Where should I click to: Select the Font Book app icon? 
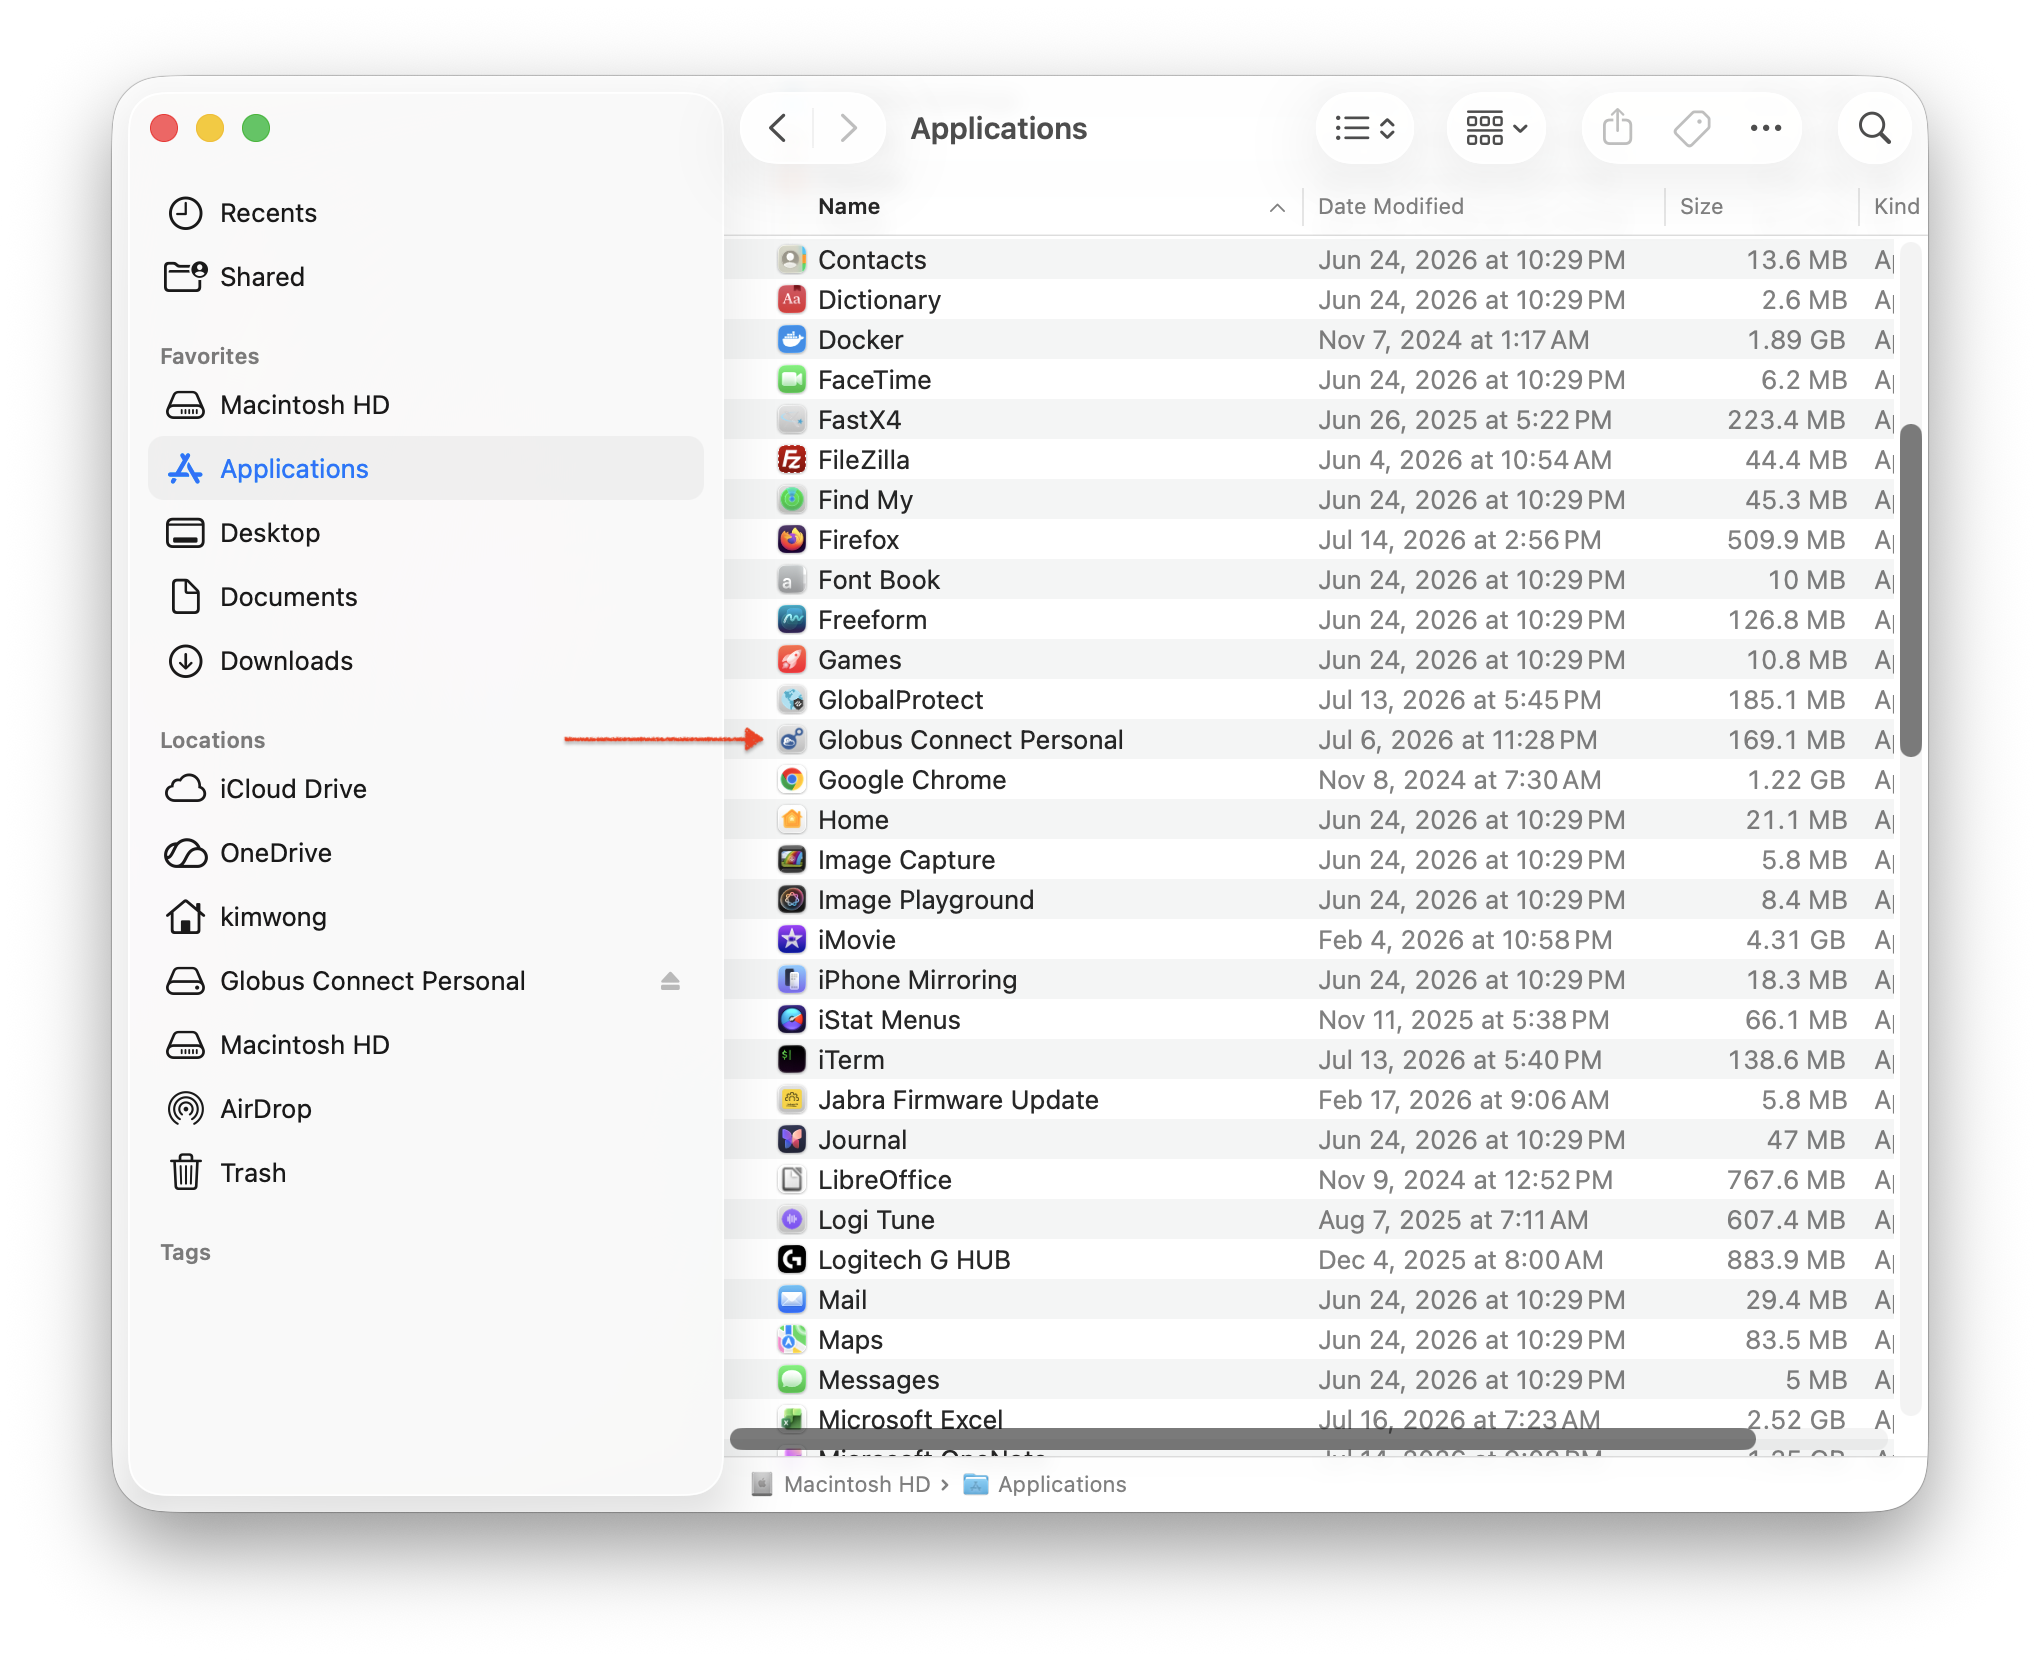(x=792, y=580)
